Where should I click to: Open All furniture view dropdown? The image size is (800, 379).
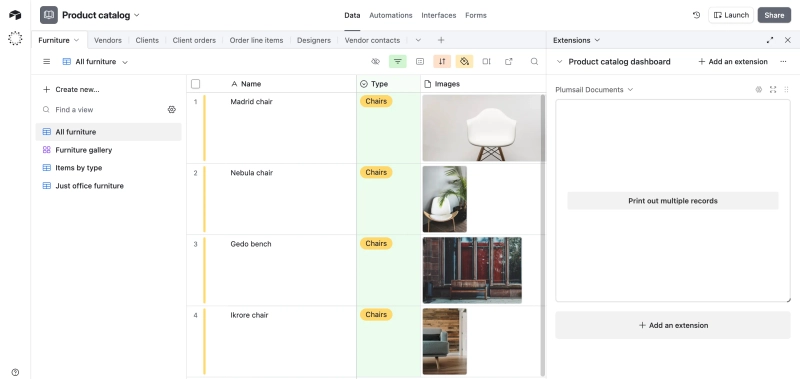(125, 62)
